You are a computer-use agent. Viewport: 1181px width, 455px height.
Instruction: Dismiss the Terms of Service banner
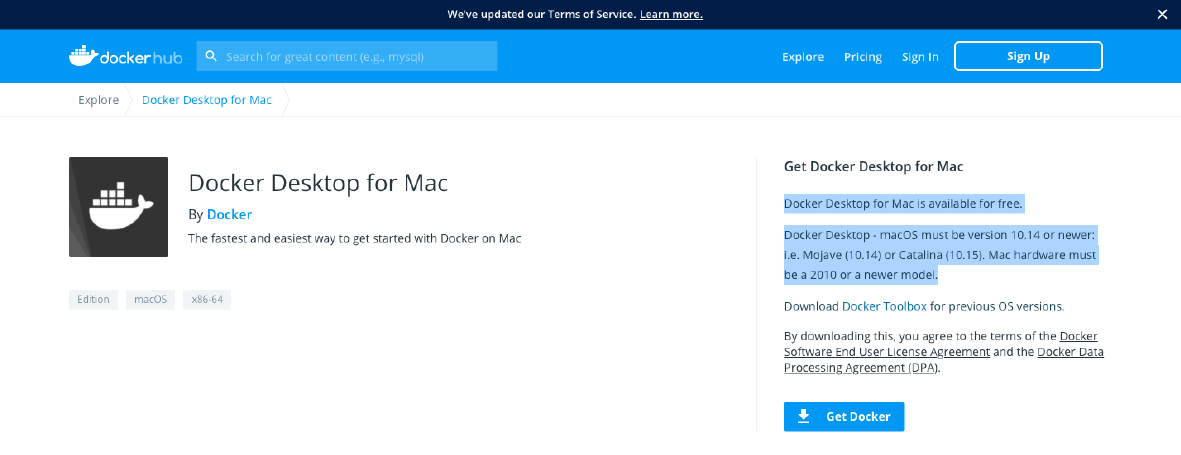pyautogui.click(x=1162, y=14)
